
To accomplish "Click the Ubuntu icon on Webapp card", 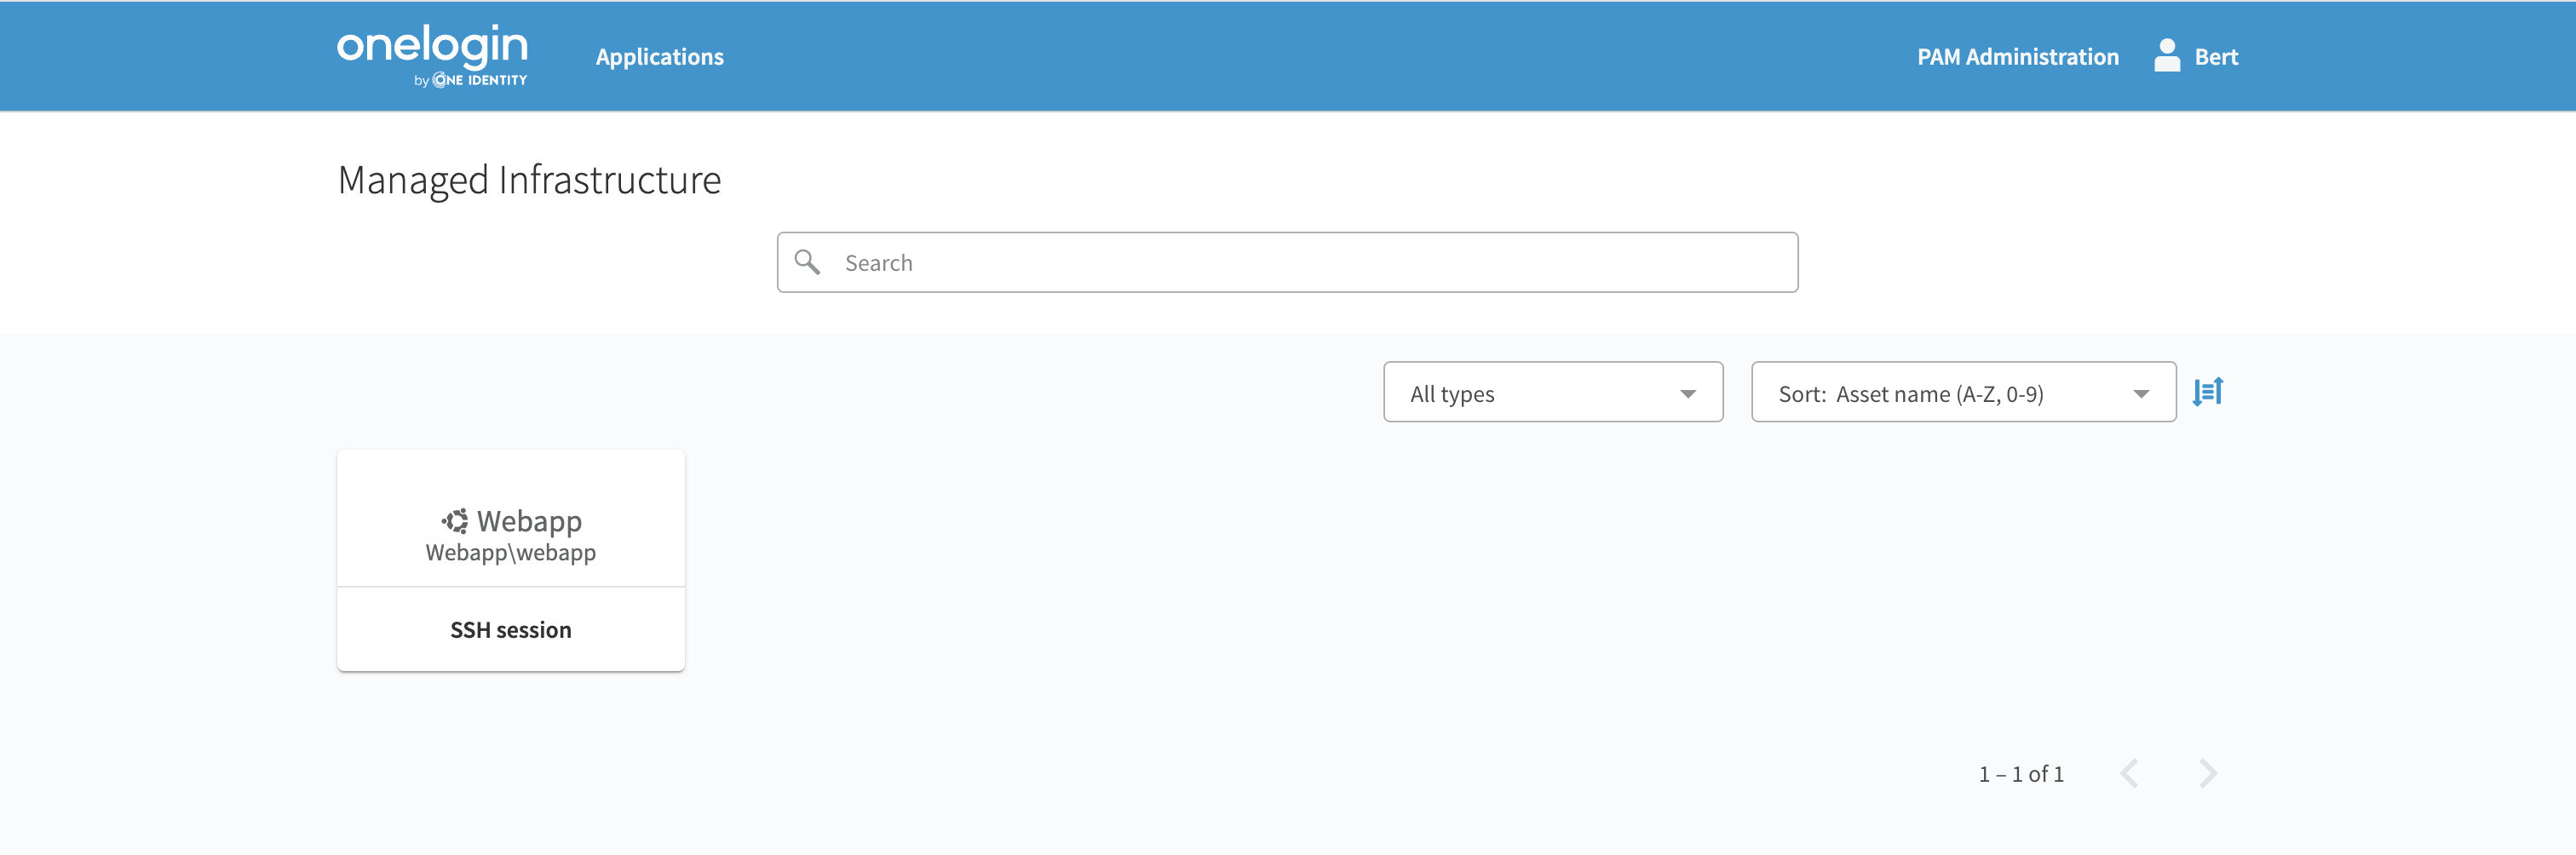I will pos(455,521).
